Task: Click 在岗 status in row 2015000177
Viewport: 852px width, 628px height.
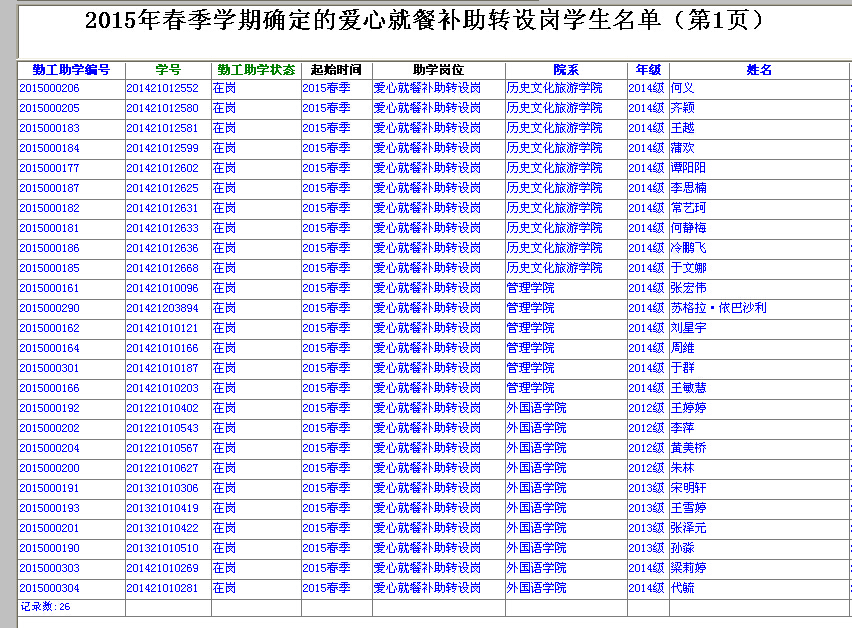Action: click(224, 168)
